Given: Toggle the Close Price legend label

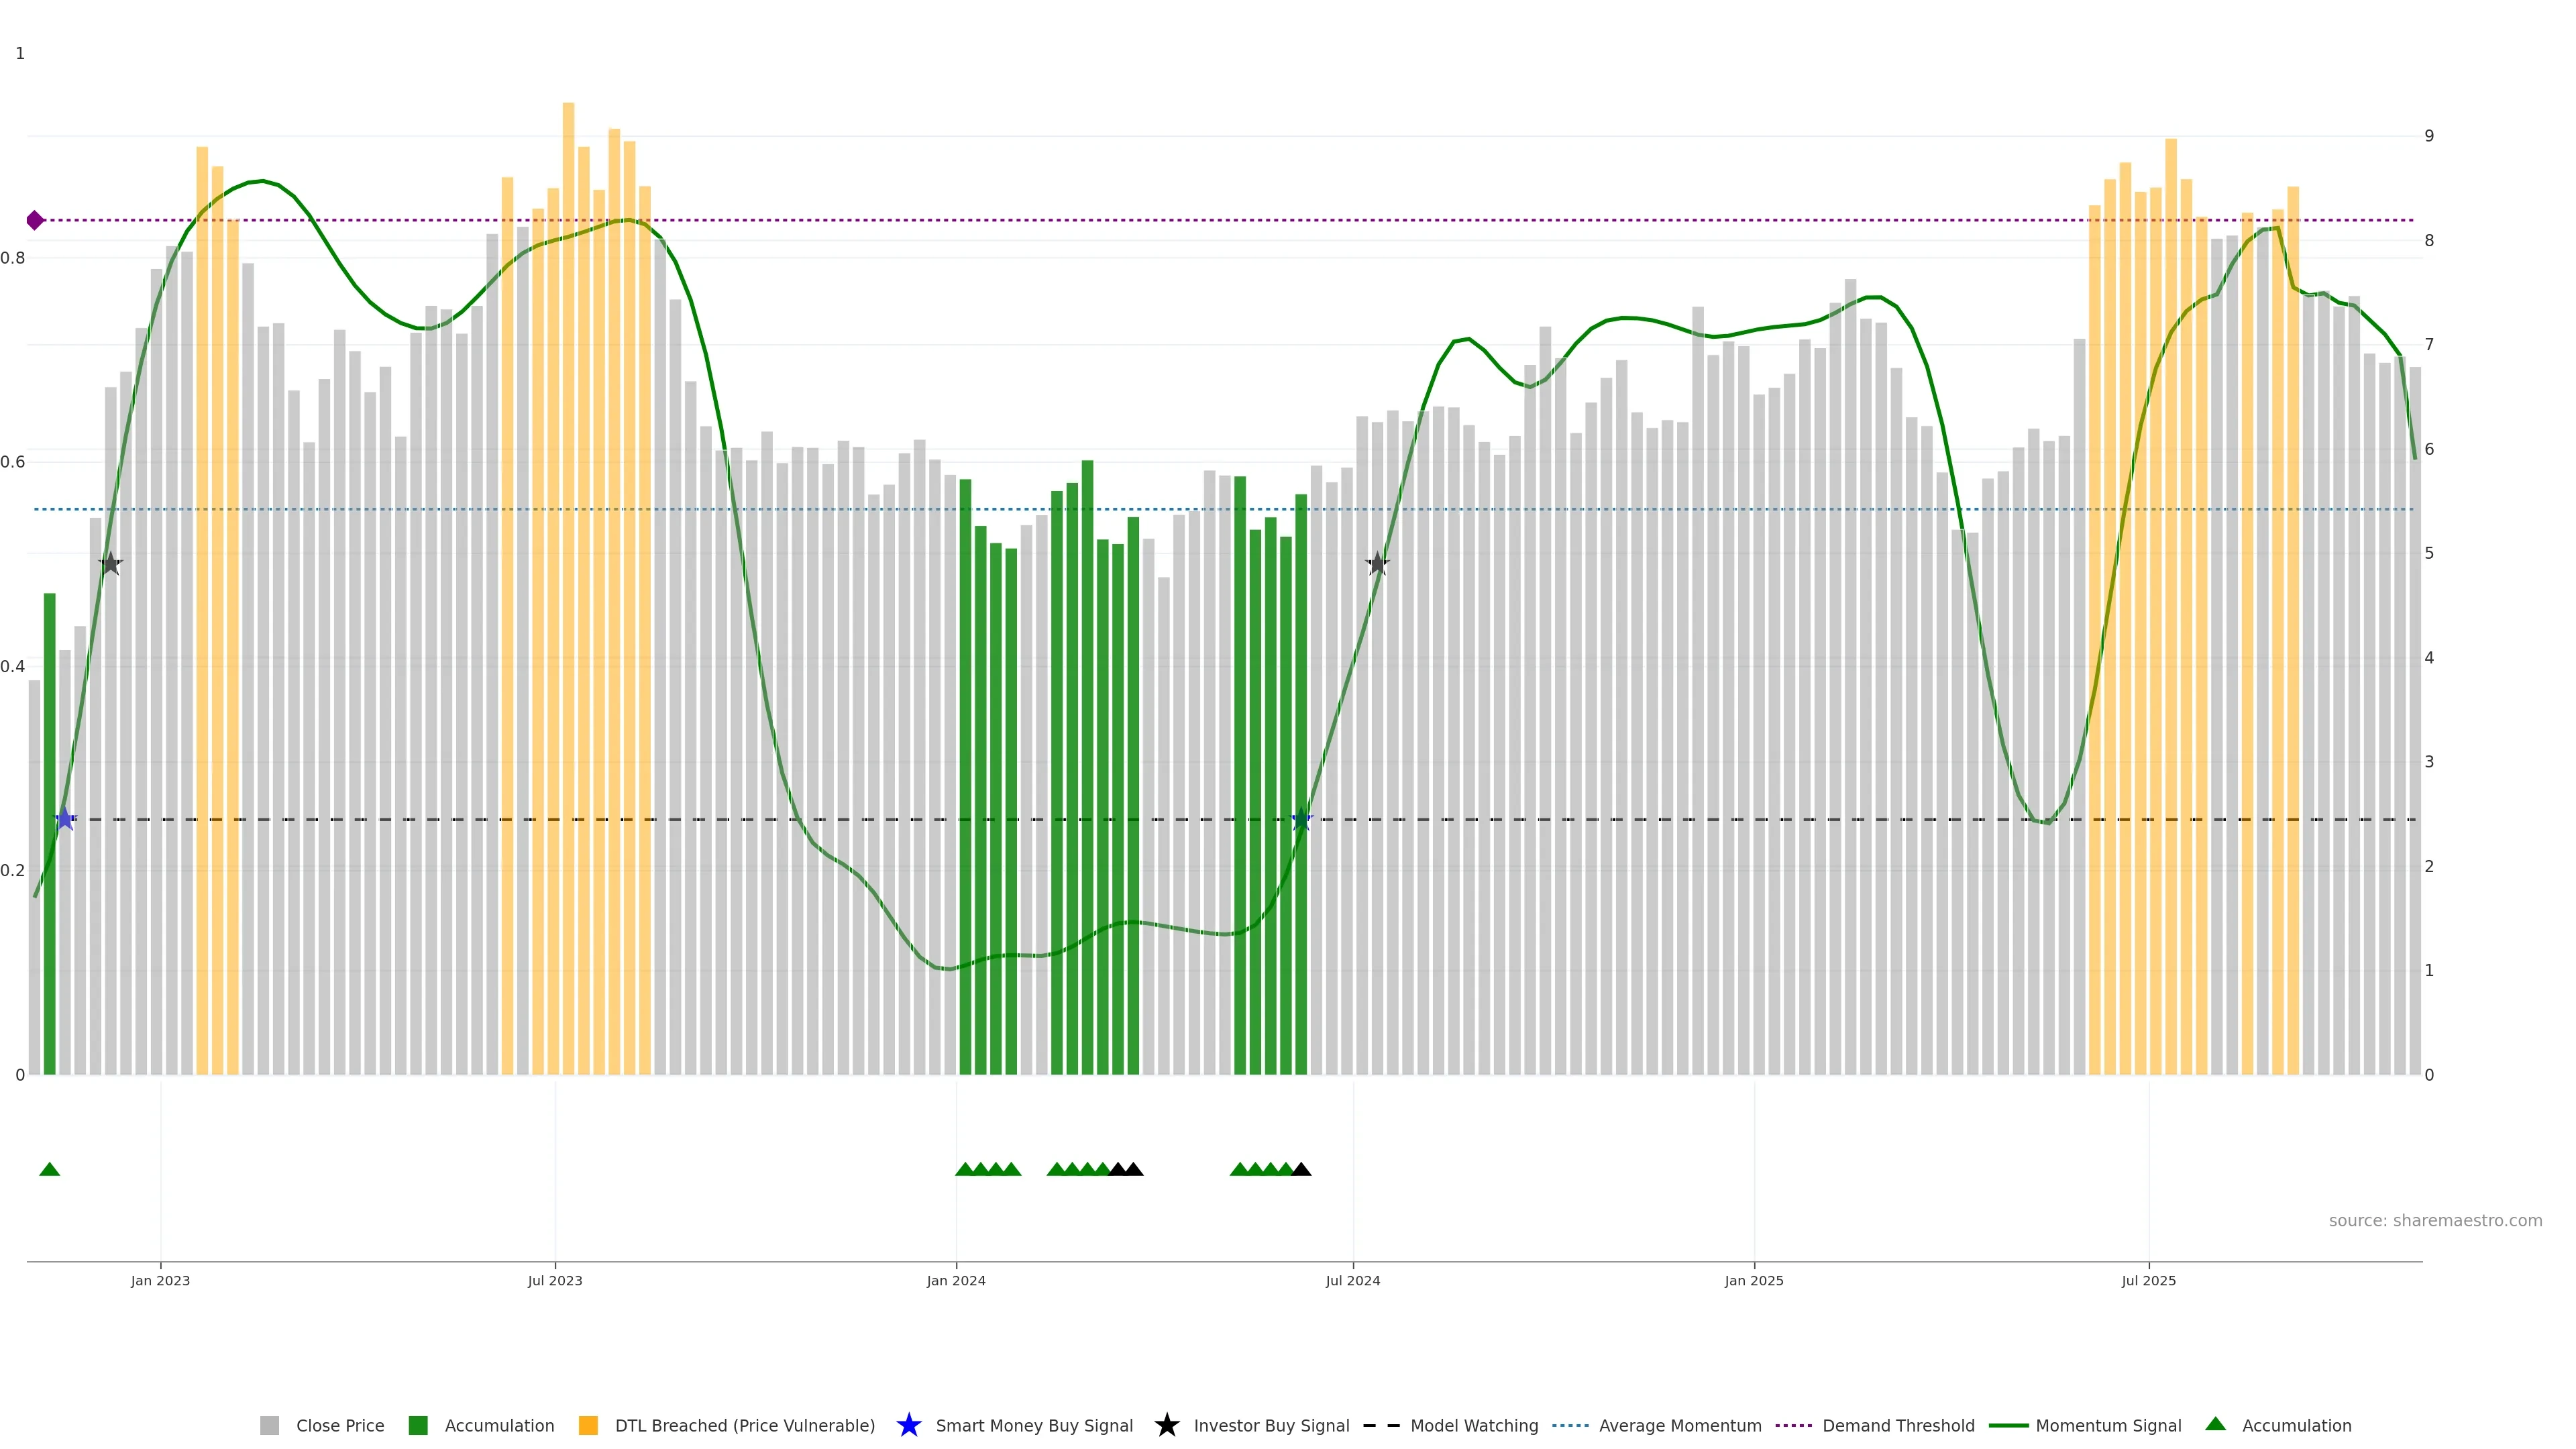Looking at the screenshot, I should (340, 1425).
